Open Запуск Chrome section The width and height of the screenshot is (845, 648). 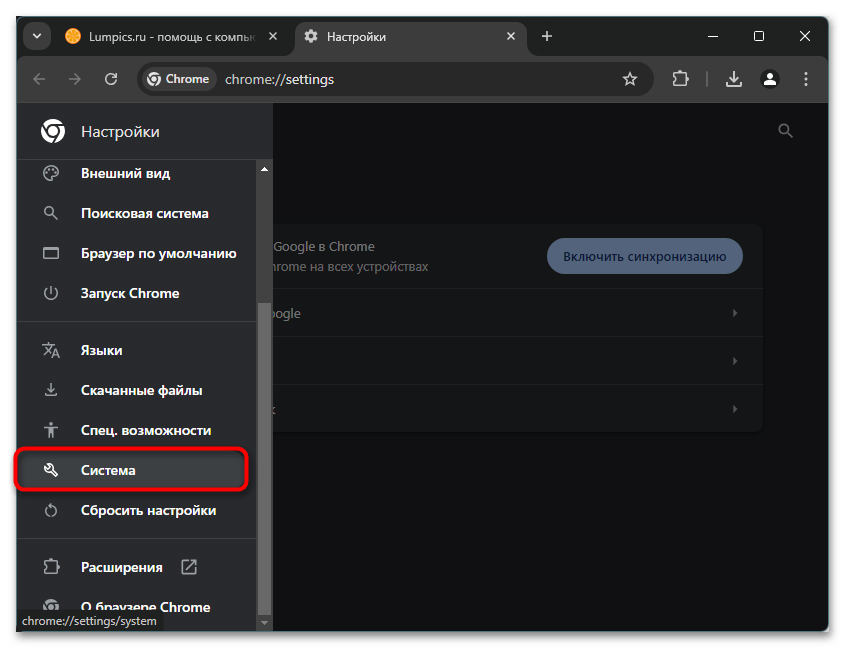(x=137, y=293)
